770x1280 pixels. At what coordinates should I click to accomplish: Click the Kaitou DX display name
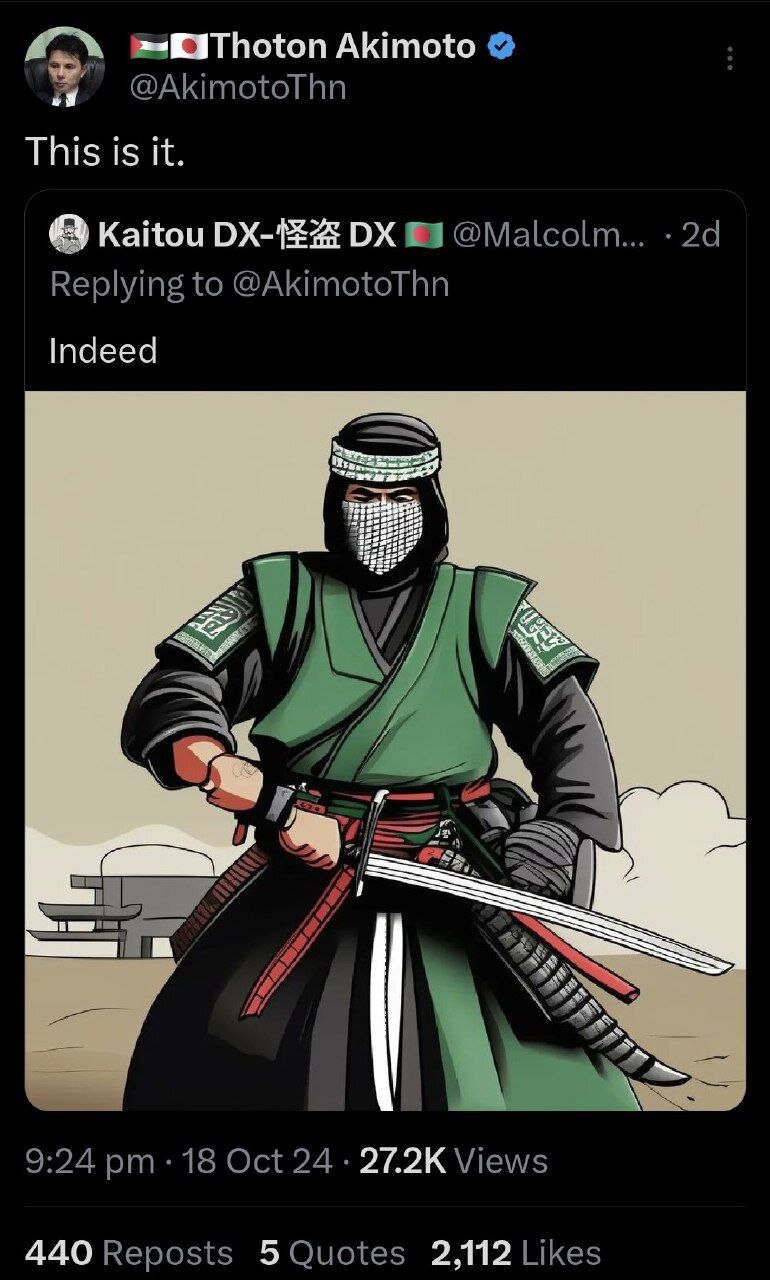[x=247, y=234]
